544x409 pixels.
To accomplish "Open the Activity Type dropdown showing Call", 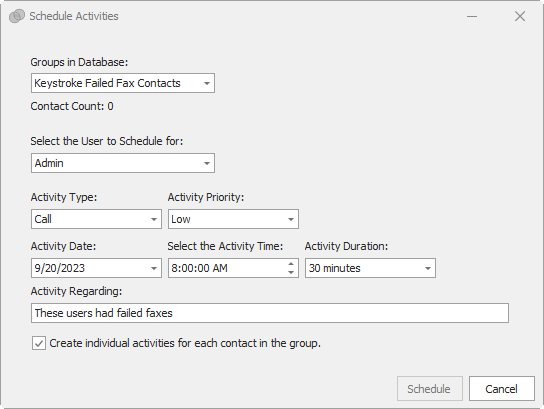I will coord(154,219).
